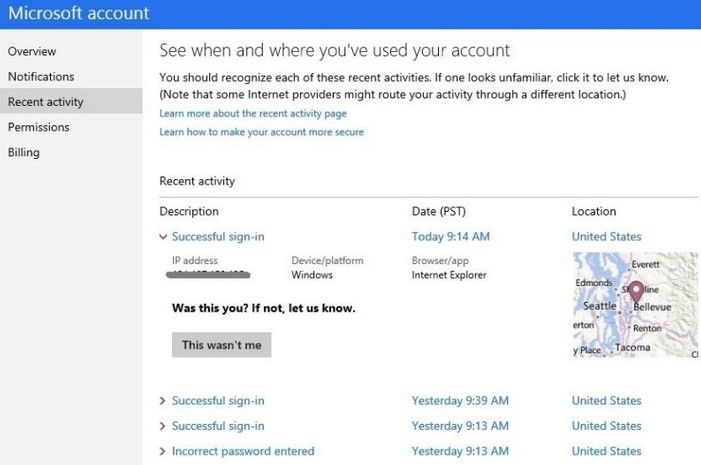Click the Seattle area map thumbnail

(635, 305)
